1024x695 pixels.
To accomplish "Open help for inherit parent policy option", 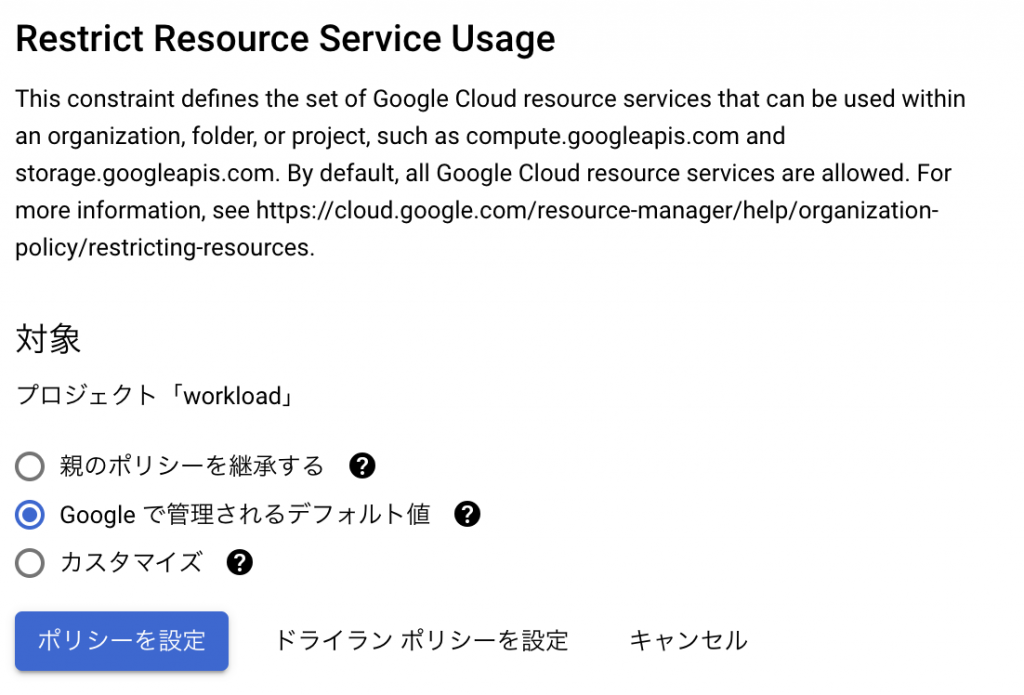I will tap(362, 466).
